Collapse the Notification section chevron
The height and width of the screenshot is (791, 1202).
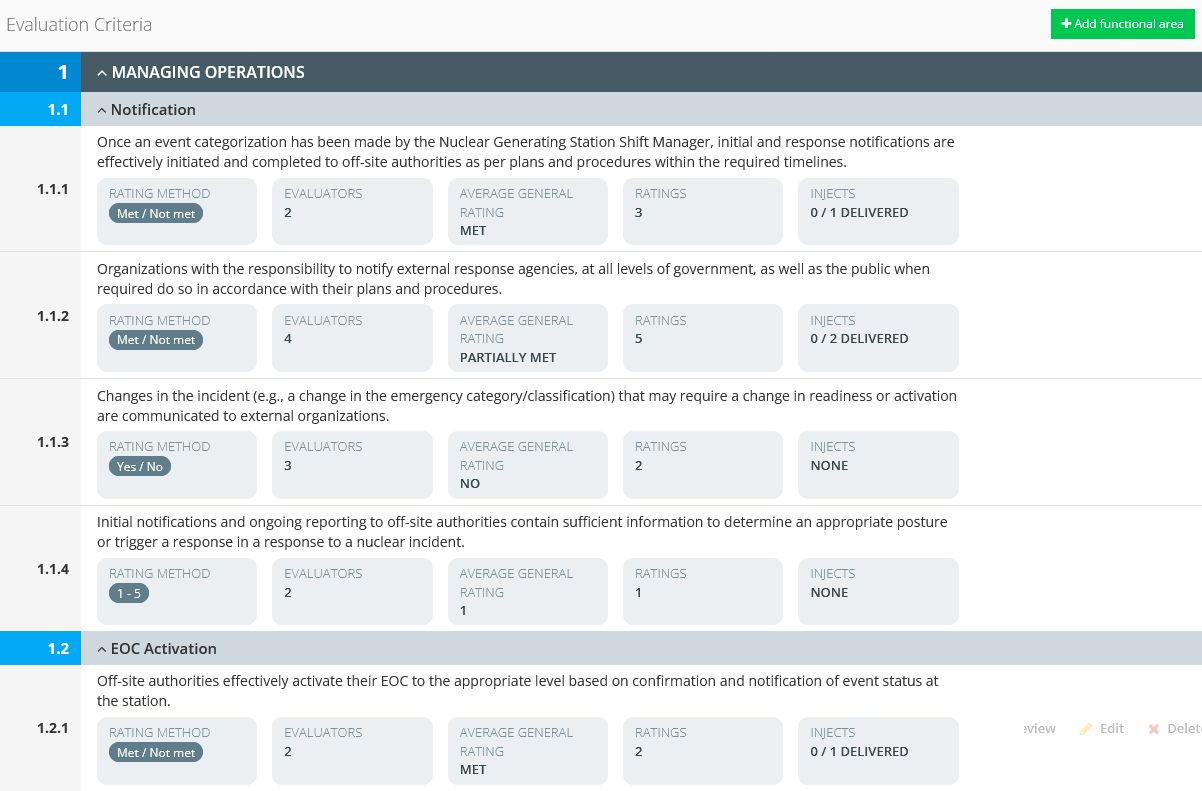pos(101,110)
